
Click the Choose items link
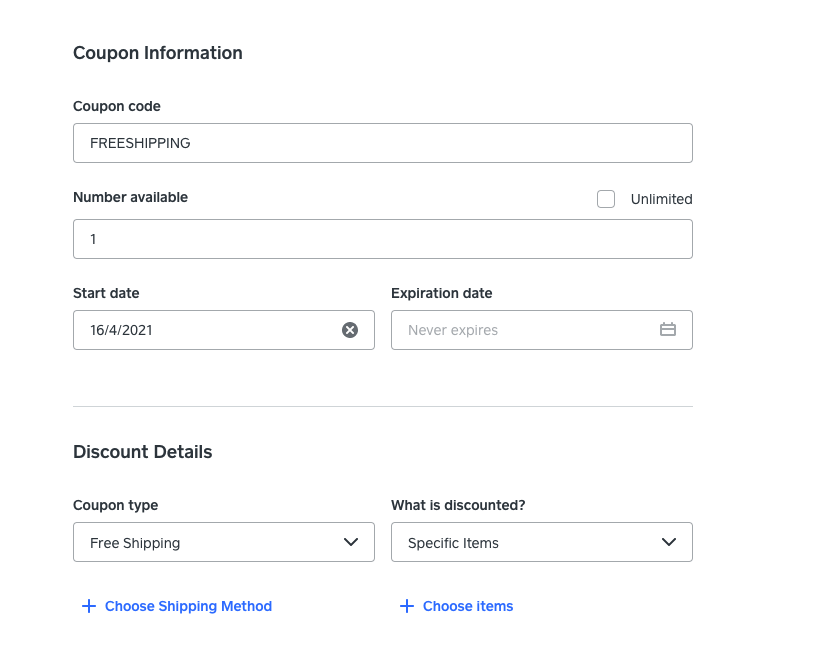[468, 606]
